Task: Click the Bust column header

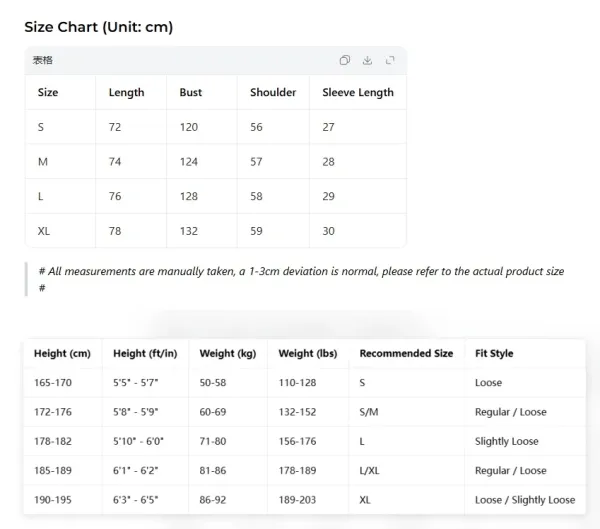Action: coord(191,92)
